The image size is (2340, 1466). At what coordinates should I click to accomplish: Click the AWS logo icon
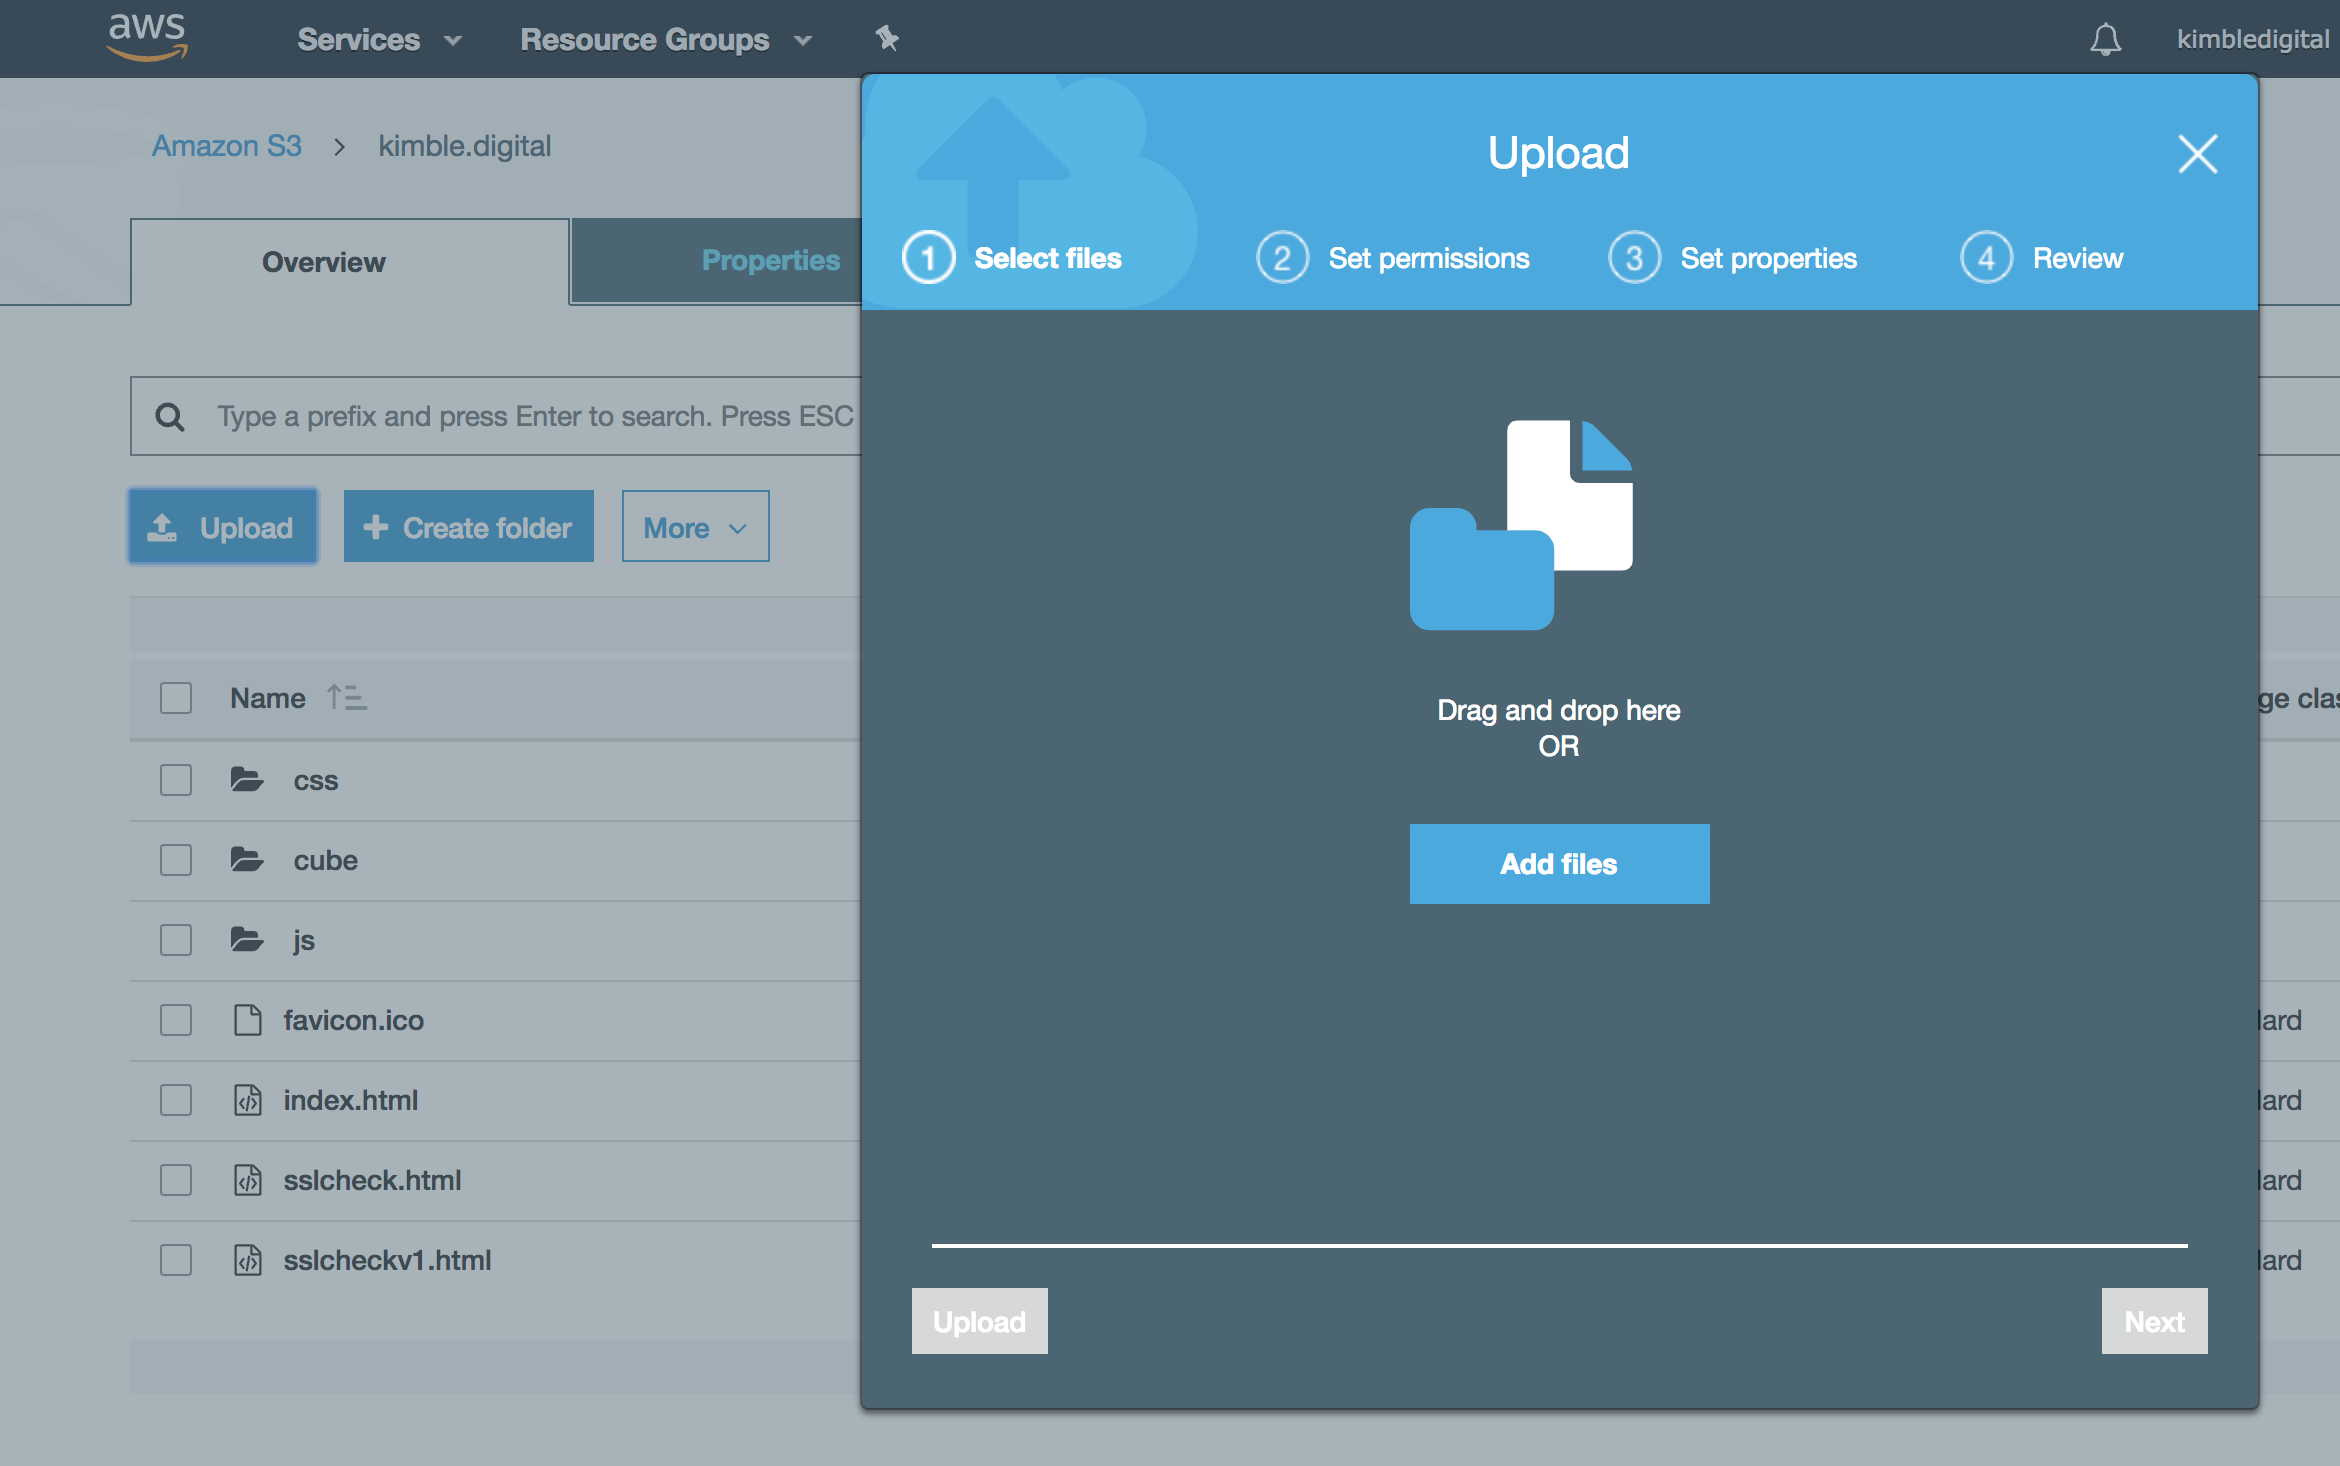click(147, 38)
